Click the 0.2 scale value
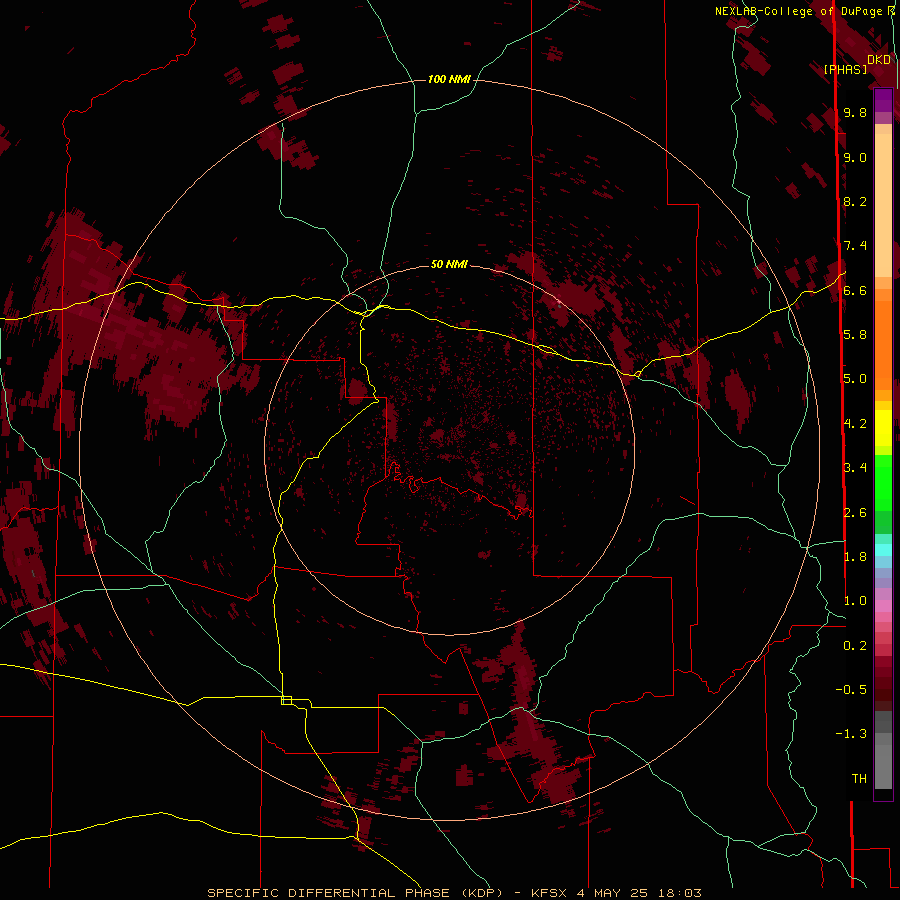The image size is (900, 900). point(855,645)
